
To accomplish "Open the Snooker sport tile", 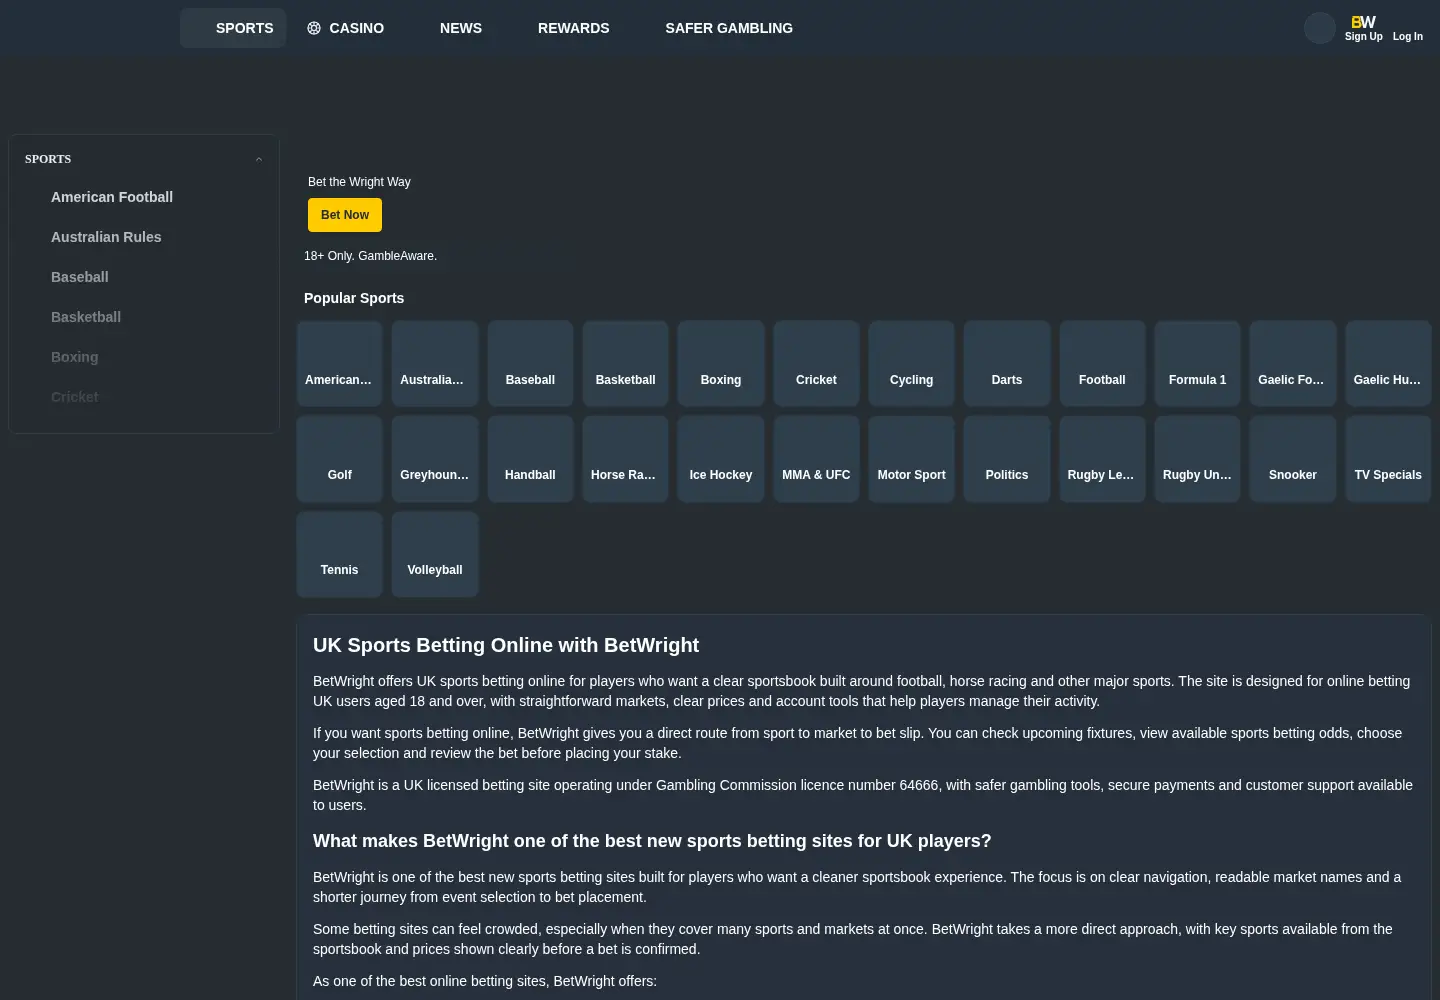I will tap(1293, 458).
